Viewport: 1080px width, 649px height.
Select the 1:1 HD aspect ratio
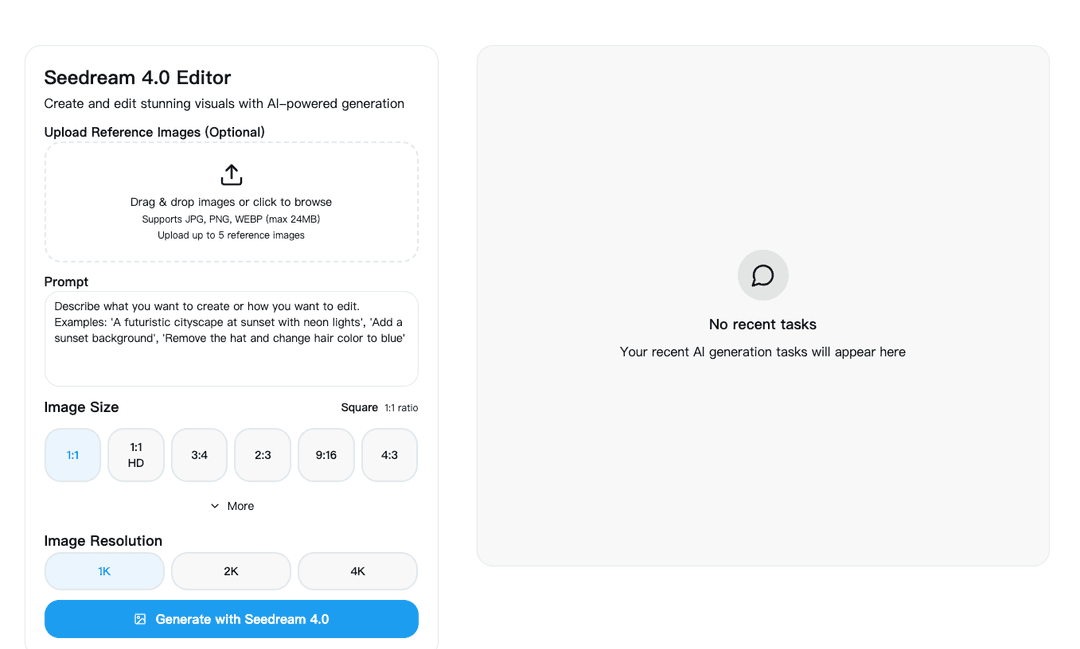click(x=135, y=455)
